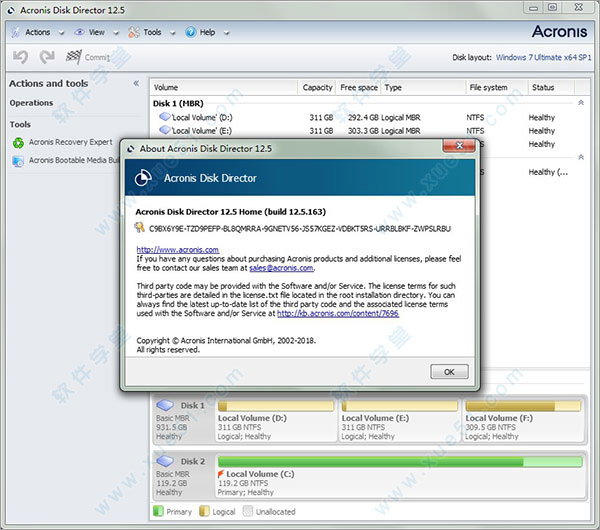Open Acronis Recovery Expert tool
This screenshot has width=600, height=530.
pyautogui.click(x=70, y=143)
